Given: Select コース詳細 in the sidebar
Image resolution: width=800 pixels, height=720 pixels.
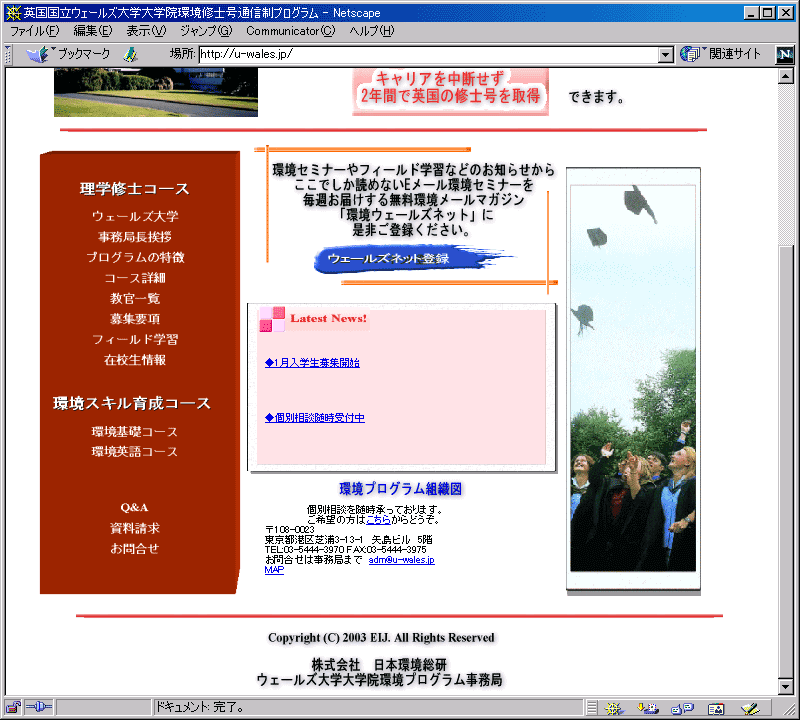Looking at the screenshot, I should pos(135,278).
